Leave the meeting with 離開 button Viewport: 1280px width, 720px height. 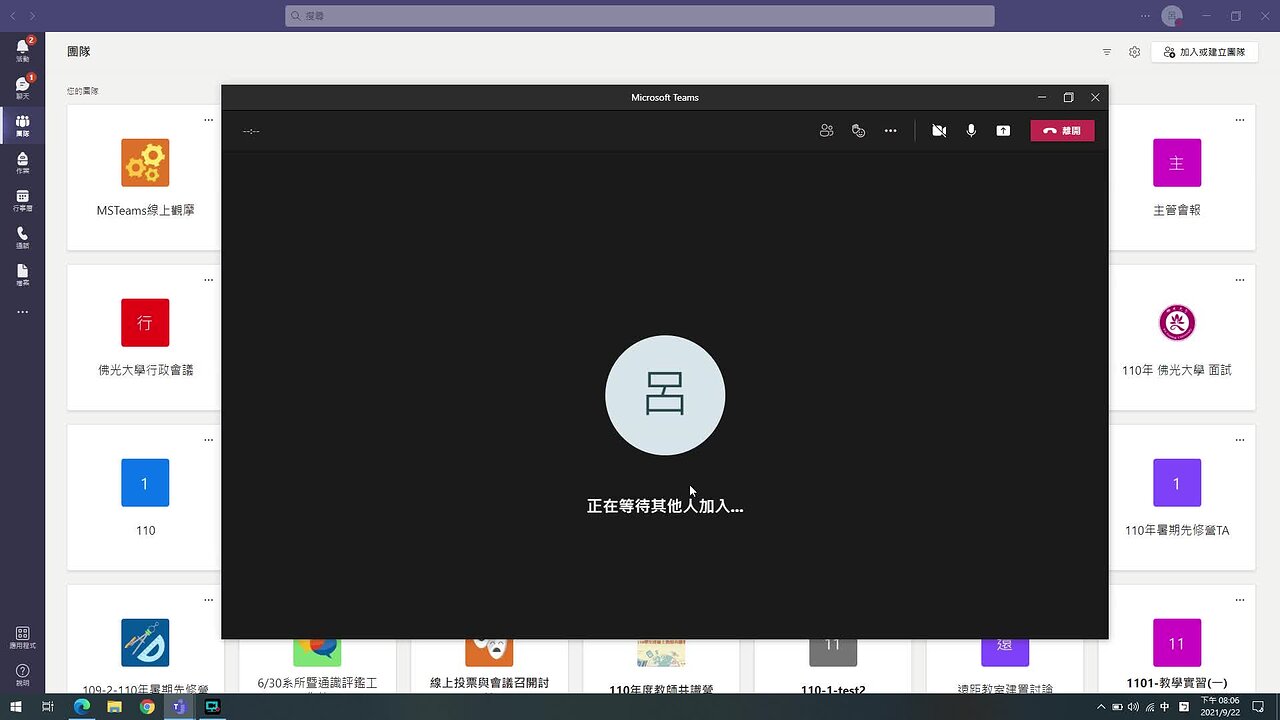tap(1062, 131)
